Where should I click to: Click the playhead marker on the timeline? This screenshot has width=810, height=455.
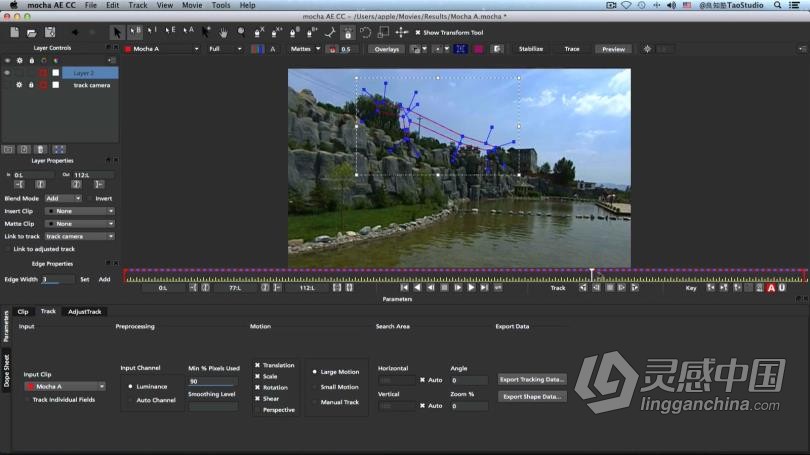click(x=592, y=274)
